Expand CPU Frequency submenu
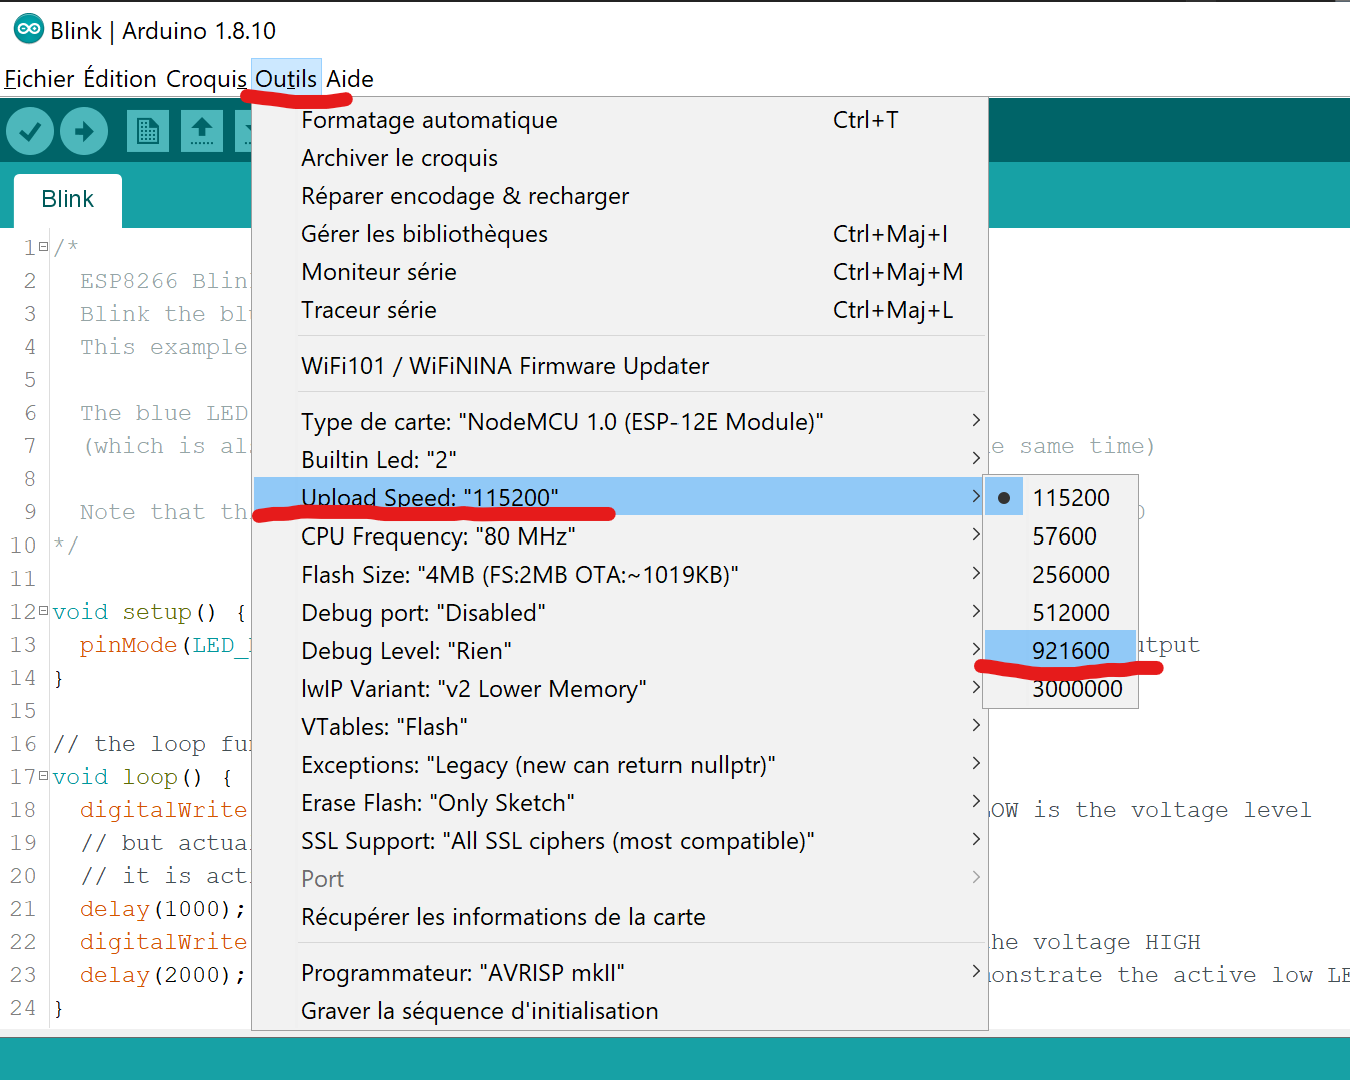 (620, 536)
